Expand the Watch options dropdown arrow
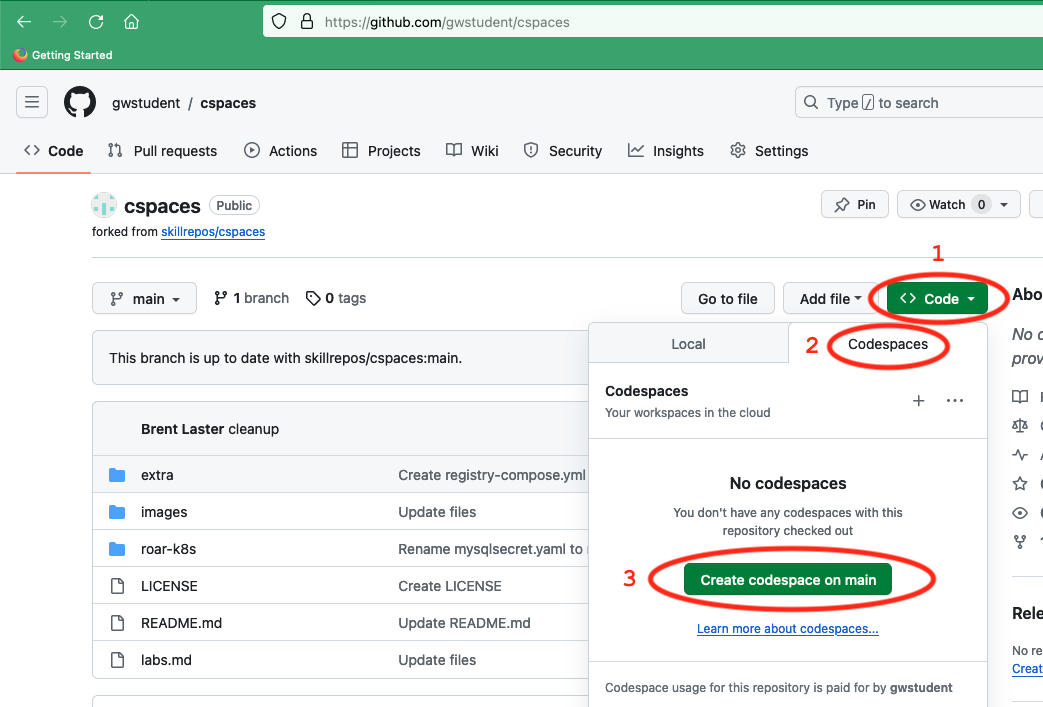Screen dimensions: 1043x707 (x=1004, y=205)
